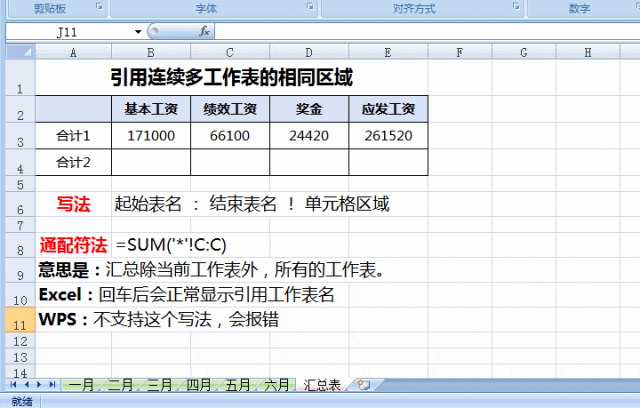Click empty cell B4 beside 合计2
This screenshot has width=640, height=408.
pos(151,162)
